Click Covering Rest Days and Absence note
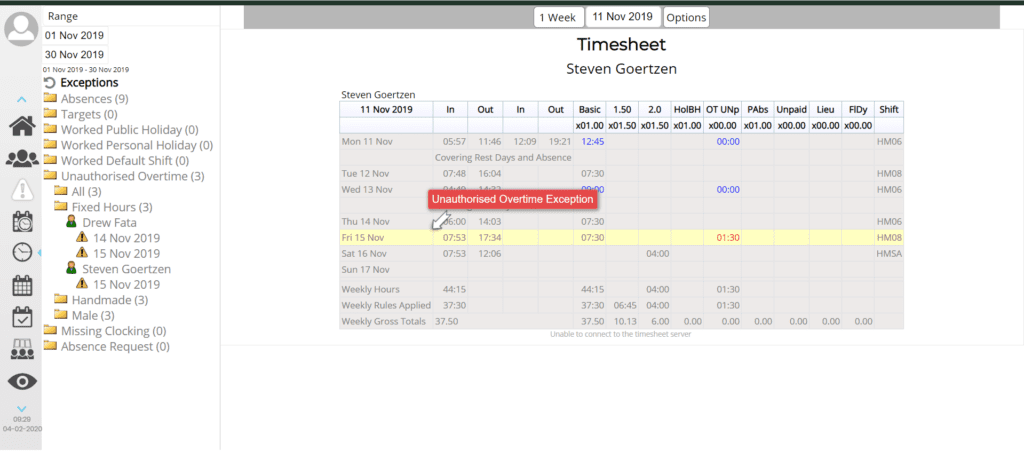The width and height of the screenshot is (1024, 451). (503, 157)
